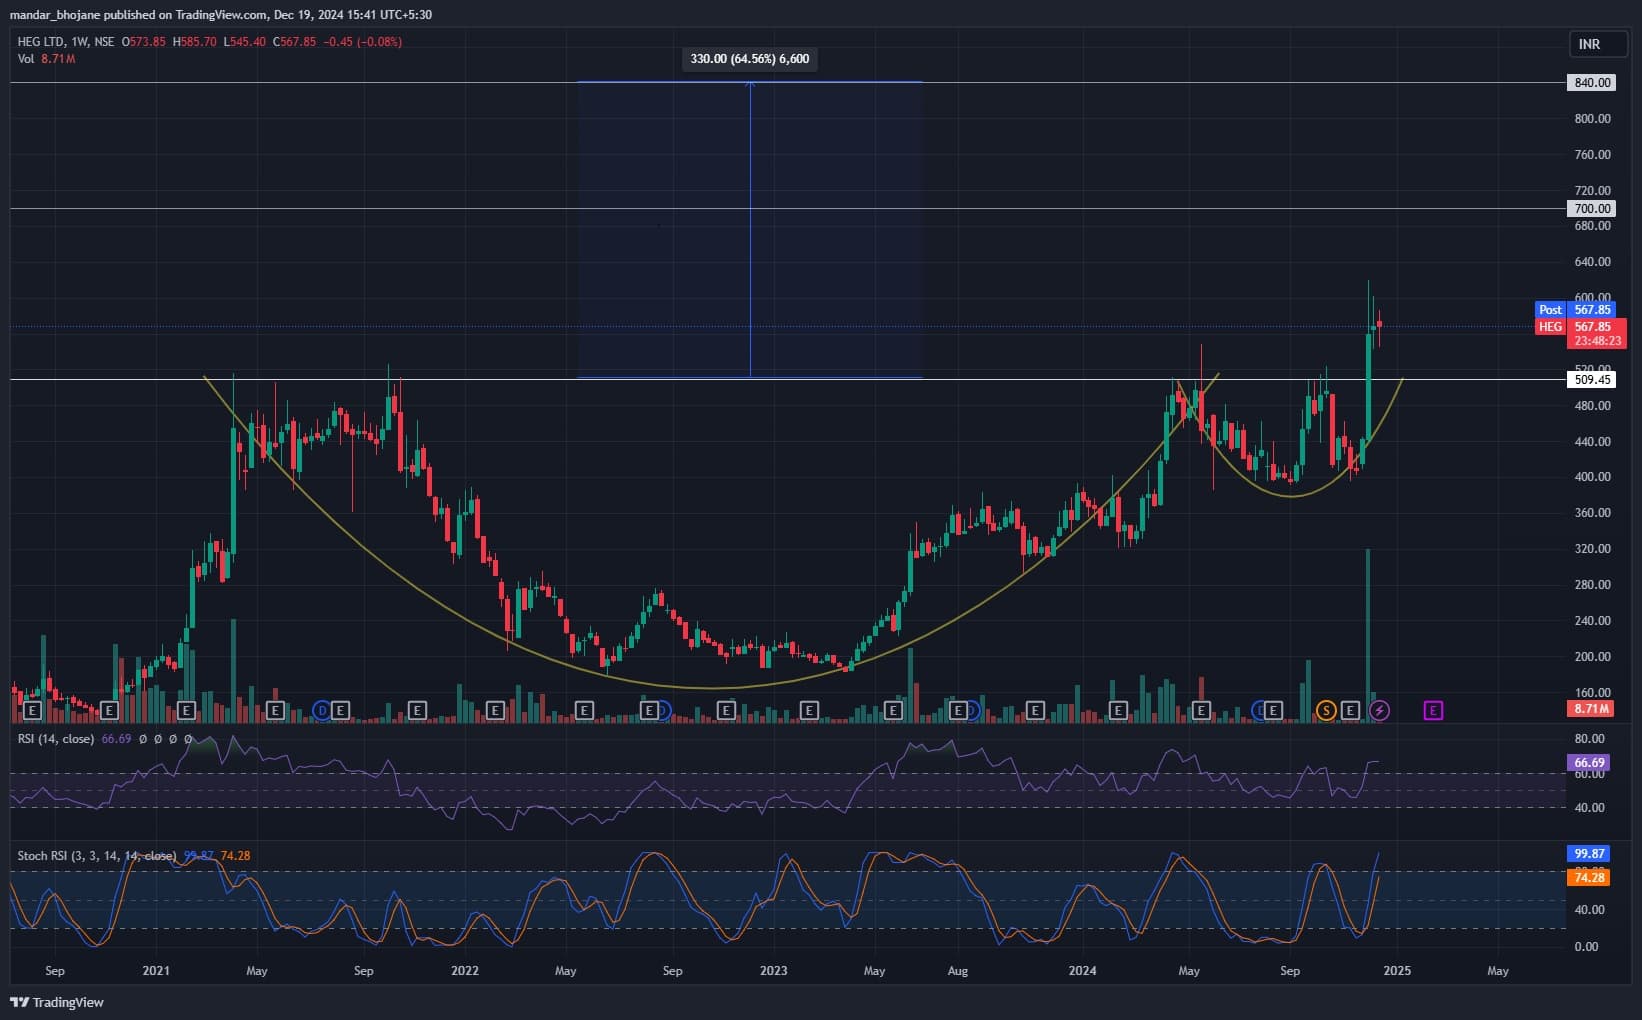Click the blue Post 567.85 price label
Viewport: 1642px width, 1020px height.
1580,310
